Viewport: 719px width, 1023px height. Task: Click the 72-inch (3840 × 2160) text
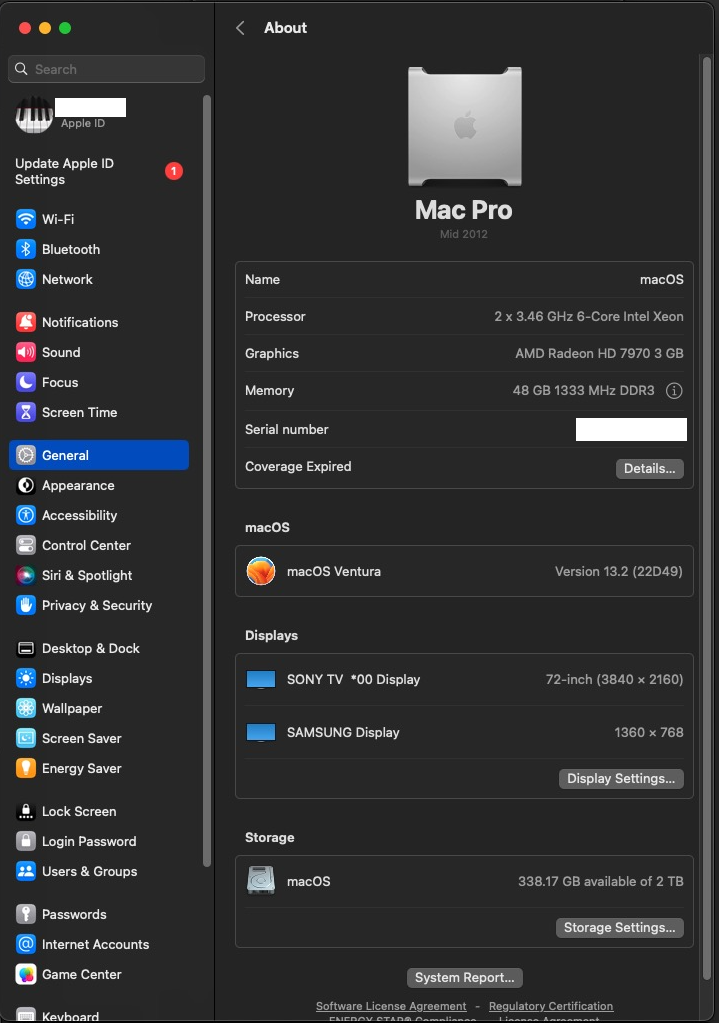[614, 680]
